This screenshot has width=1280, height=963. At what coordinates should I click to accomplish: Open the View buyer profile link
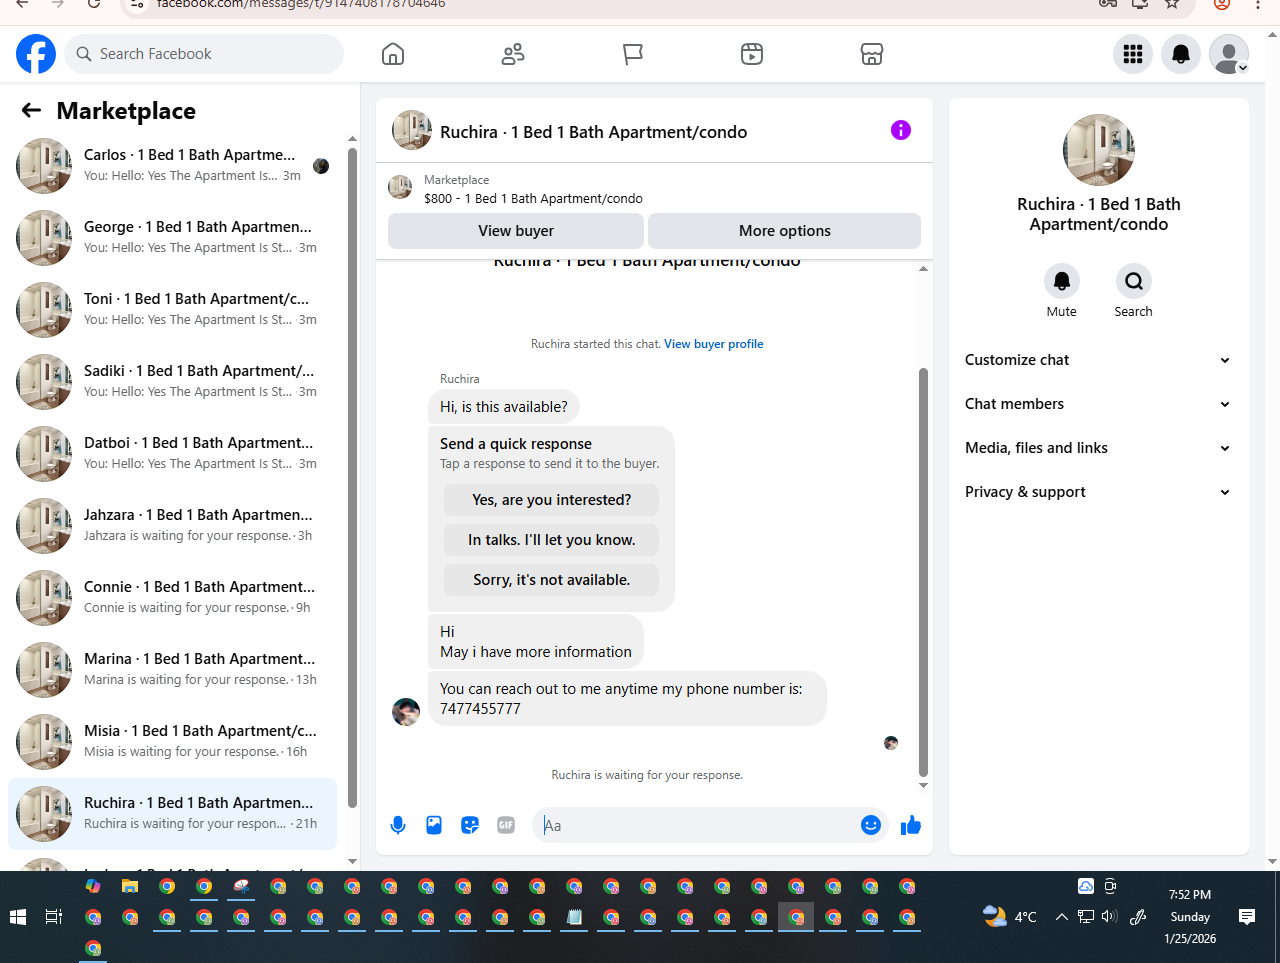(714, 344)
